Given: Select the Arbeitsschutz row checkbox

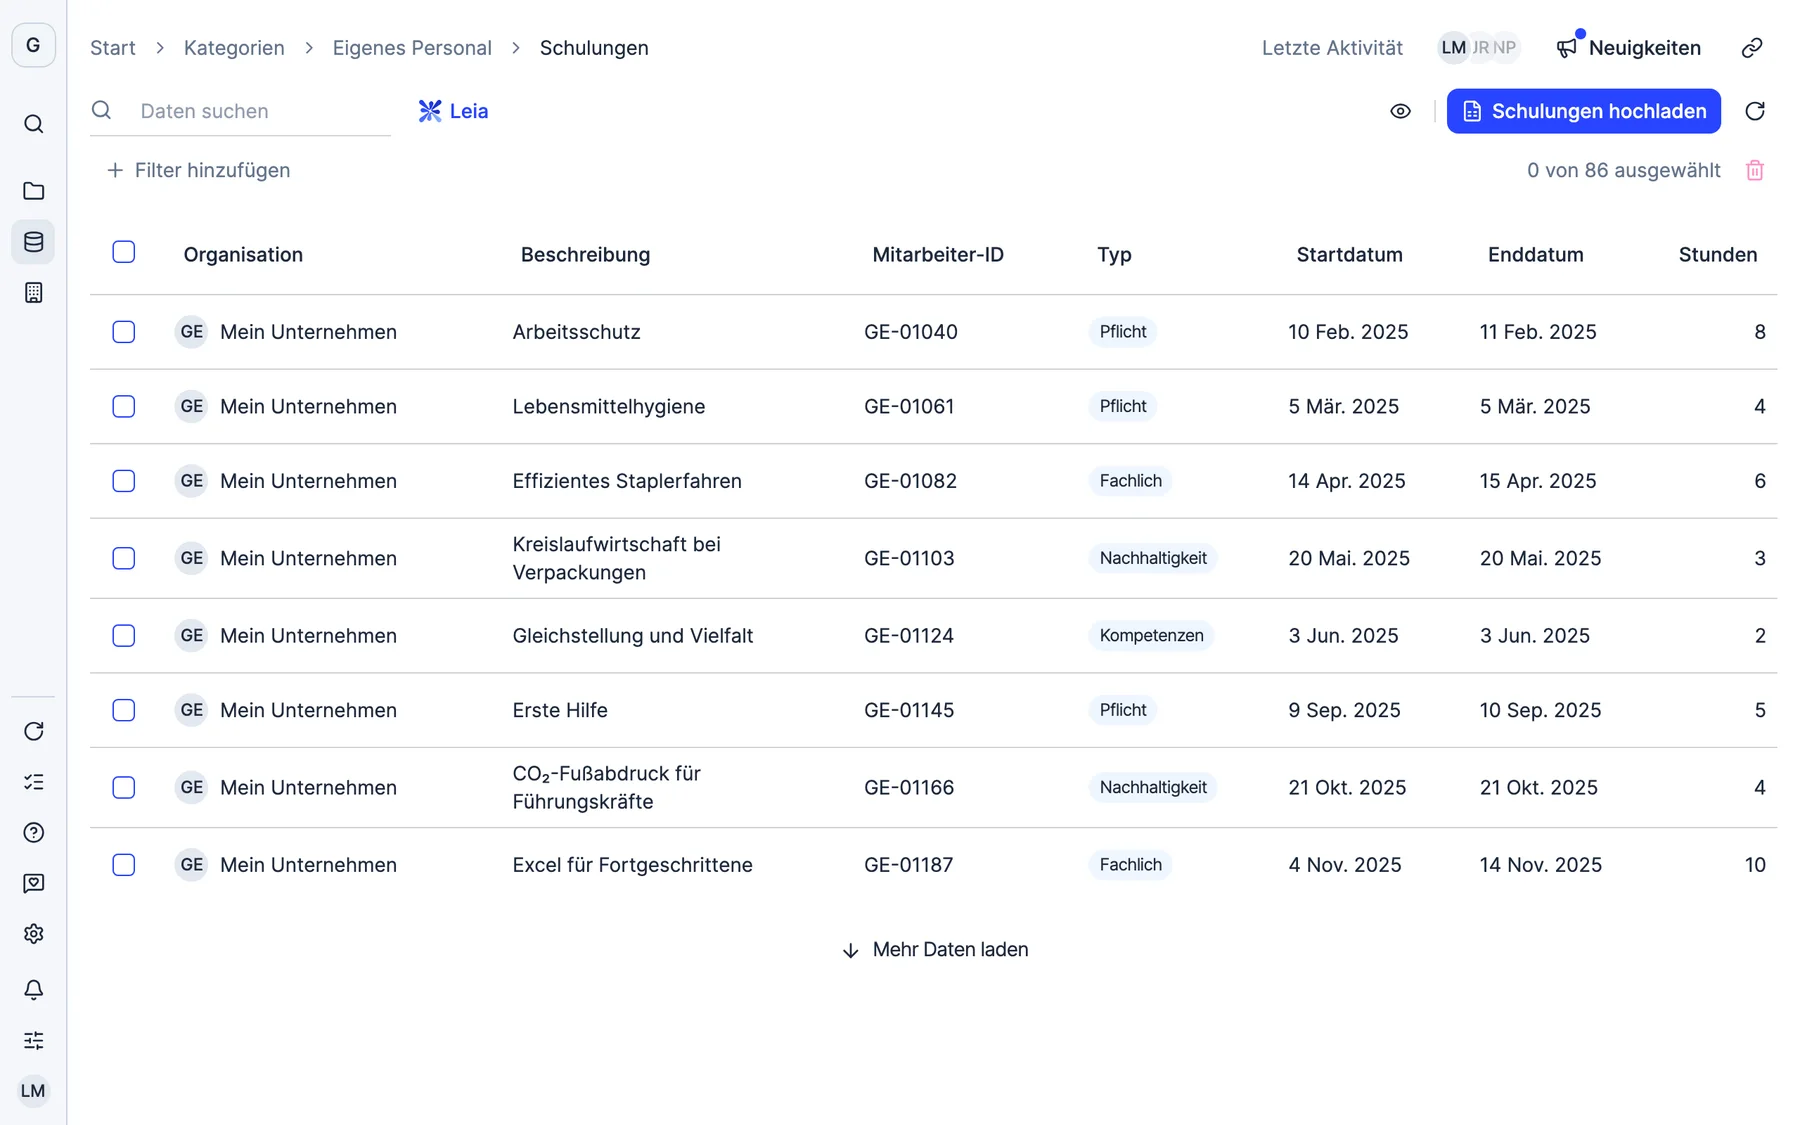Looking at the screenshot, I should [x=124, y=332].
